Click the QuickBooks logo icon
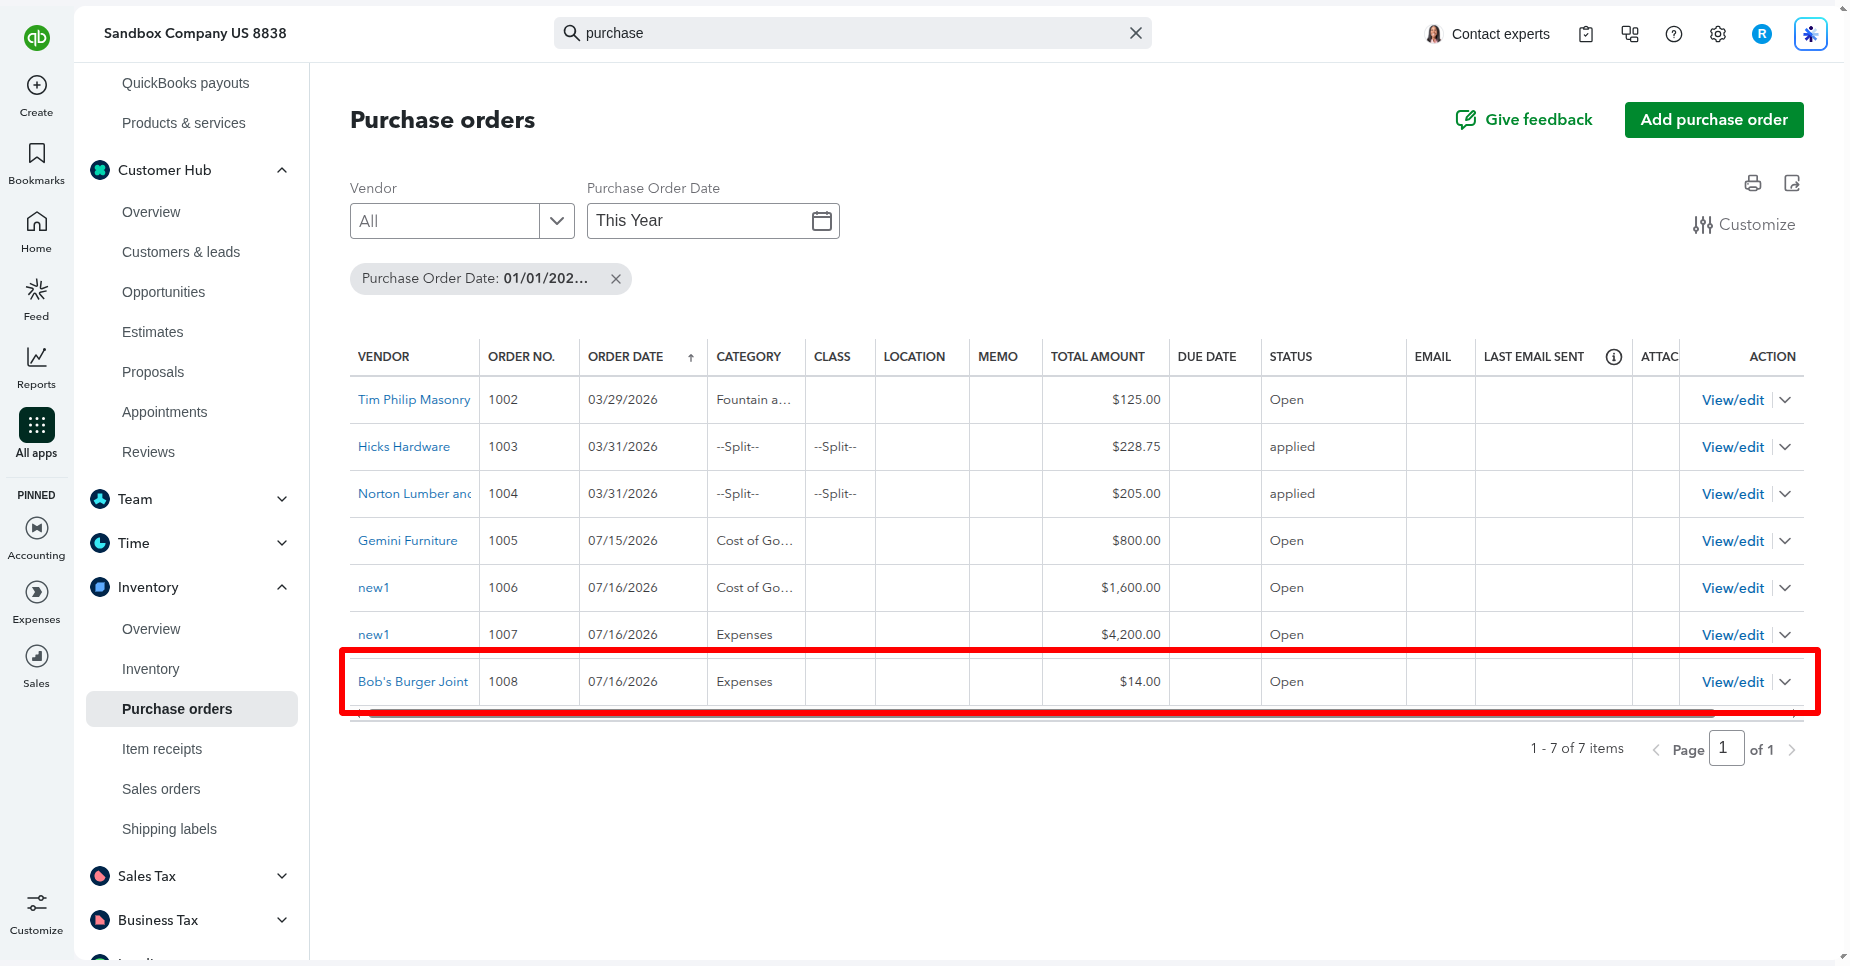1850x966 pixels. click(37, 38)
